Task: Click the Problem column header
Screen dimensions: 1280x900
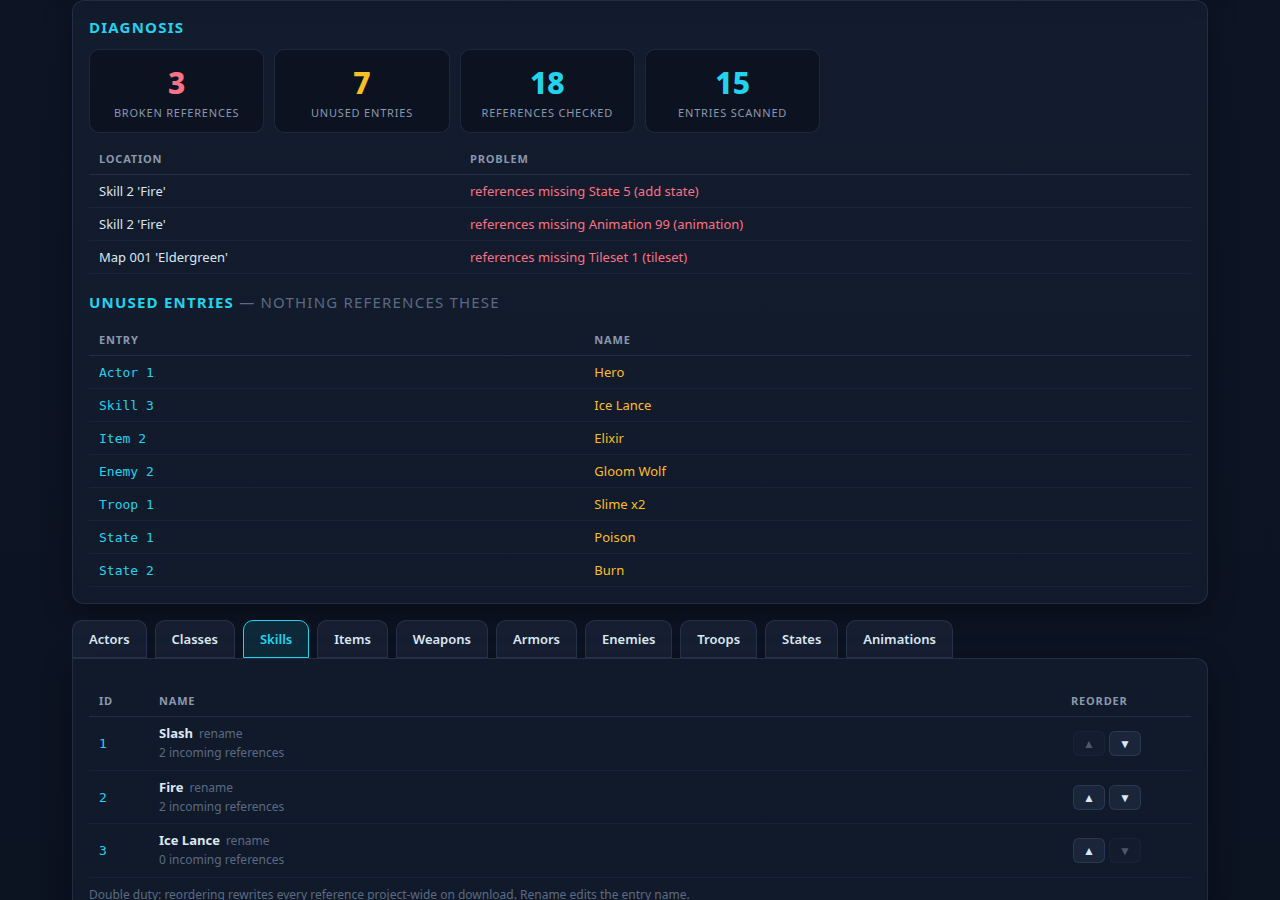Action: 499,160
